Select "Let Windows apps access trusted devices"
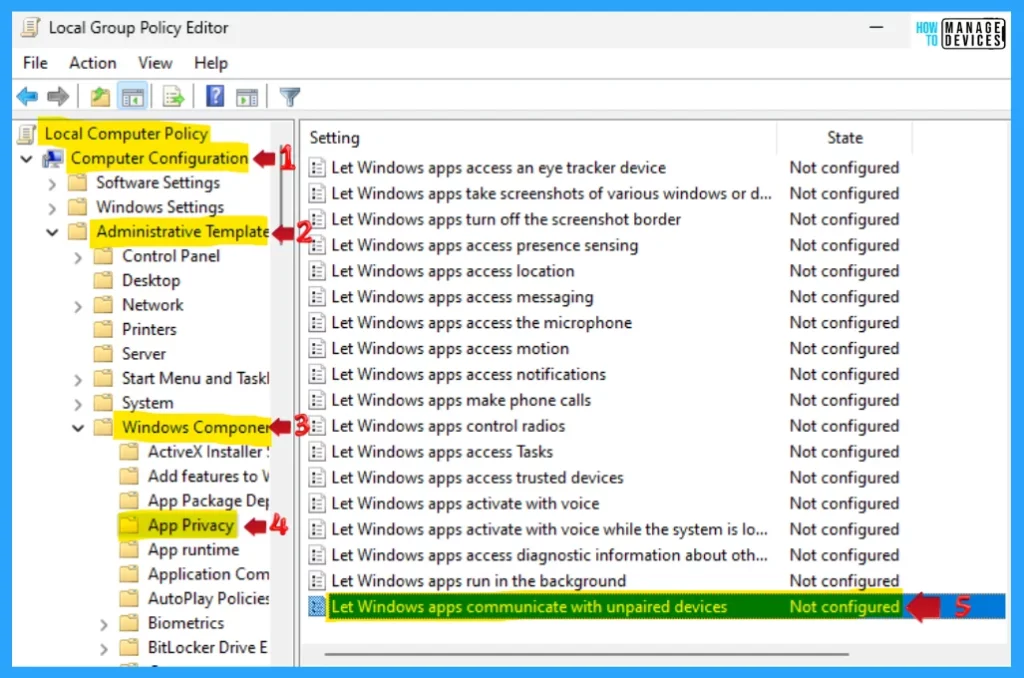This screenshot has width=1024, height=678. click(477, 477)
